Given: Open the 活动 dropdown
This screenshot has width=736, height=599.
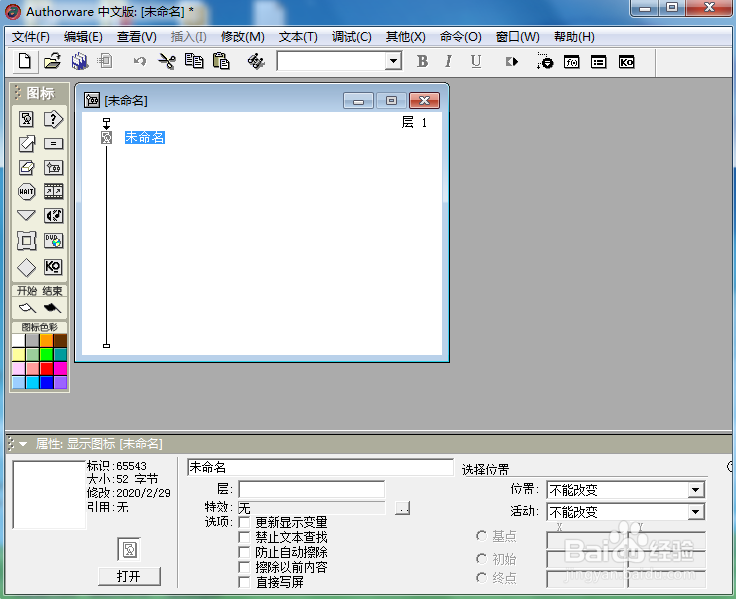Looking at the screenshot, I should coord(696,512).
